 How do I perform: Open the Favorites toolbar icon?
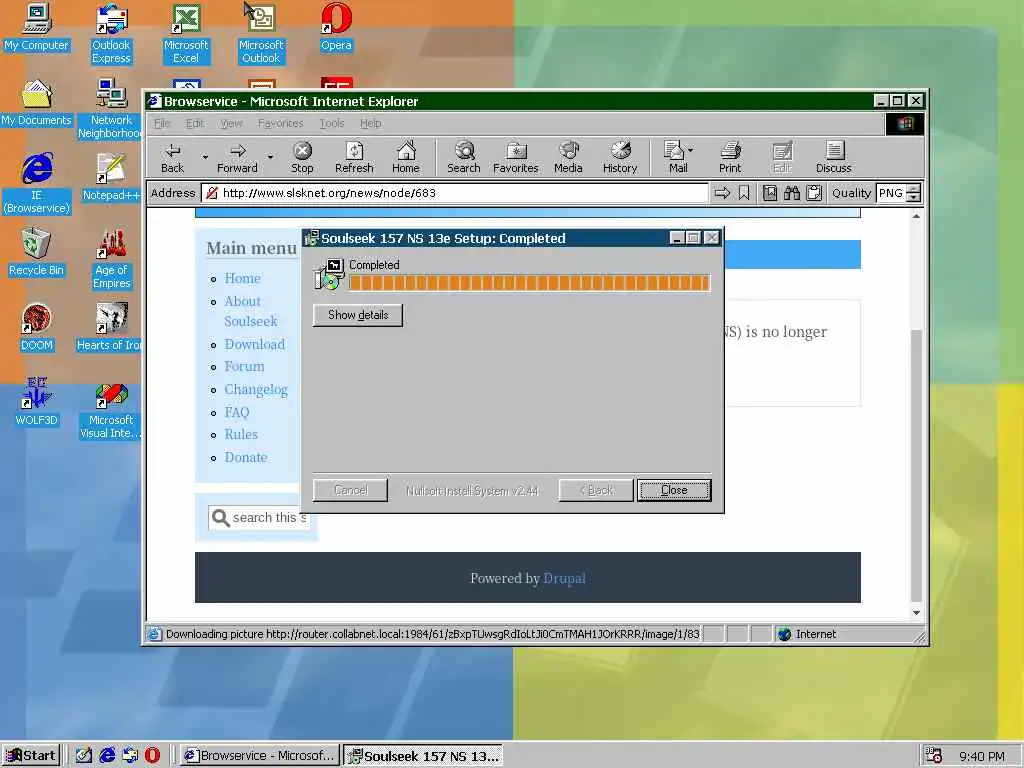(516, 158)
